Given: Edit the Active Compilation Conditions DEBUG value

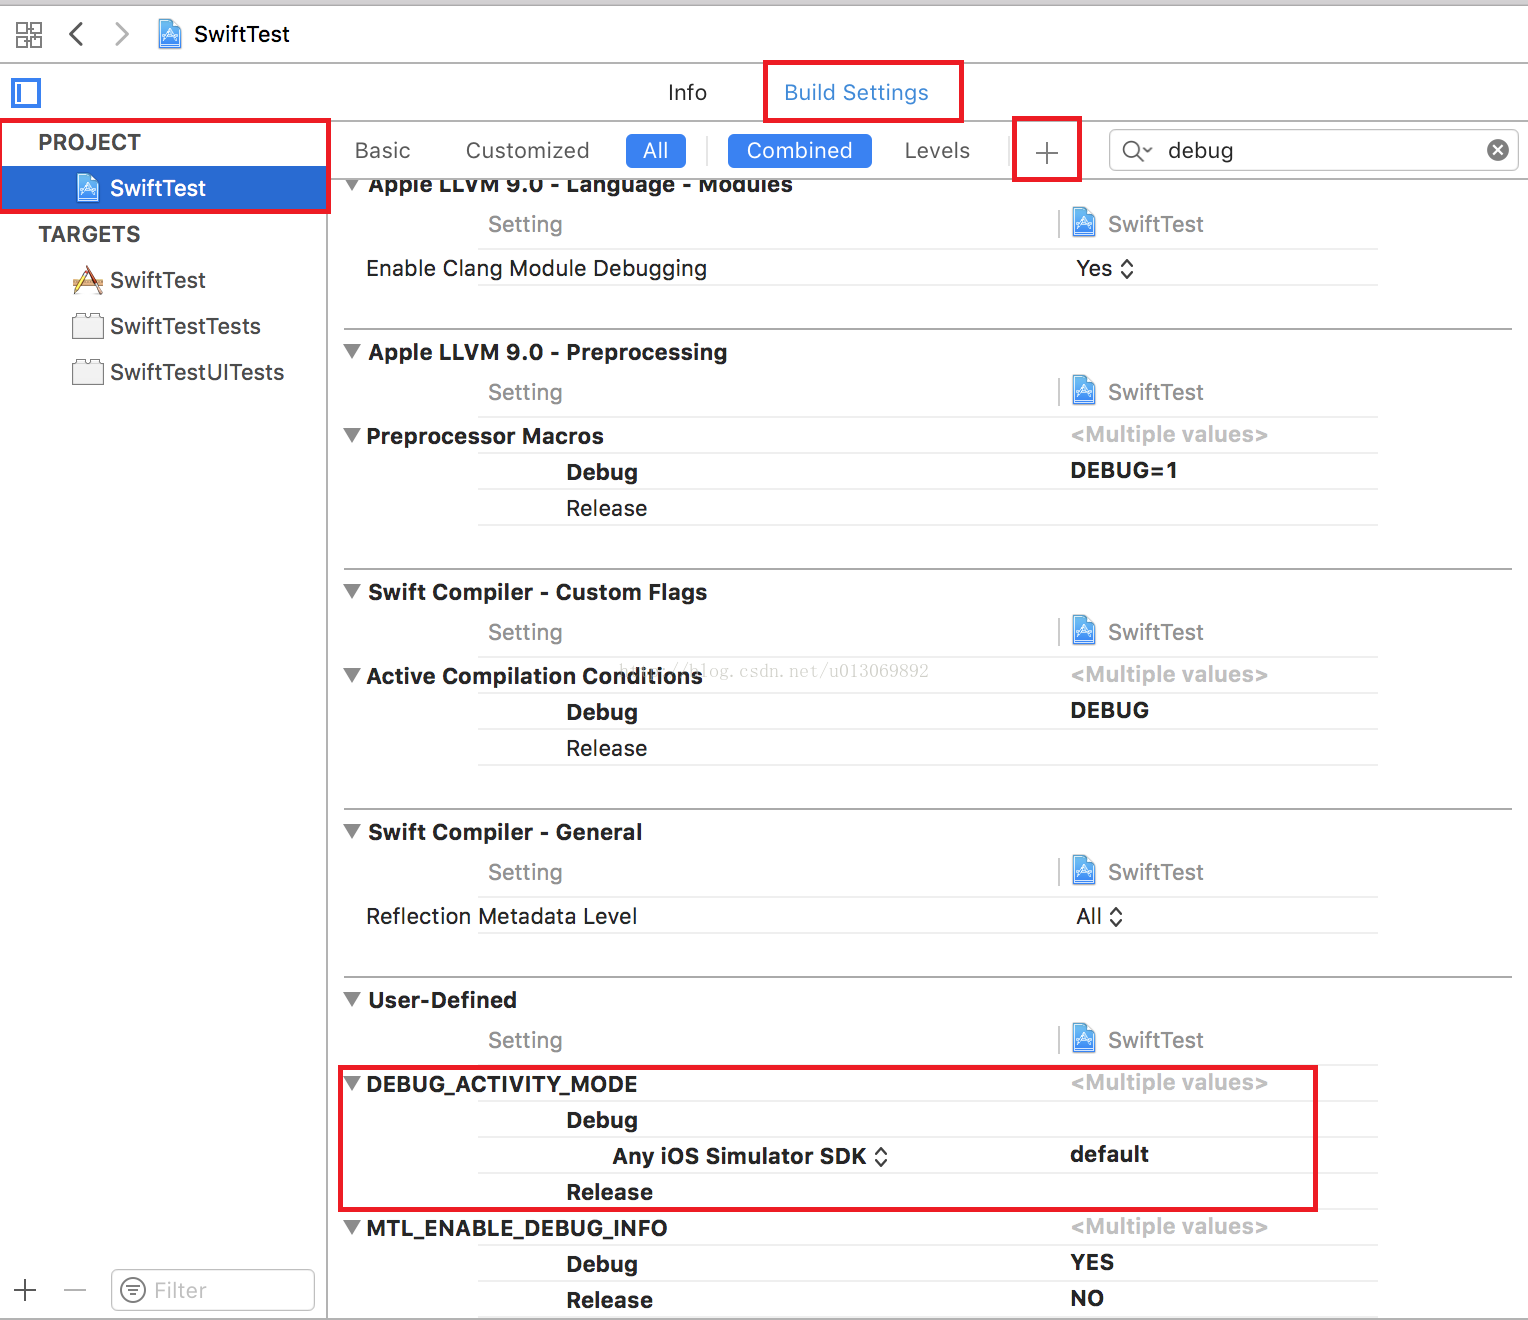Looking at the screenshot, I should click(x=1110, y=710).
